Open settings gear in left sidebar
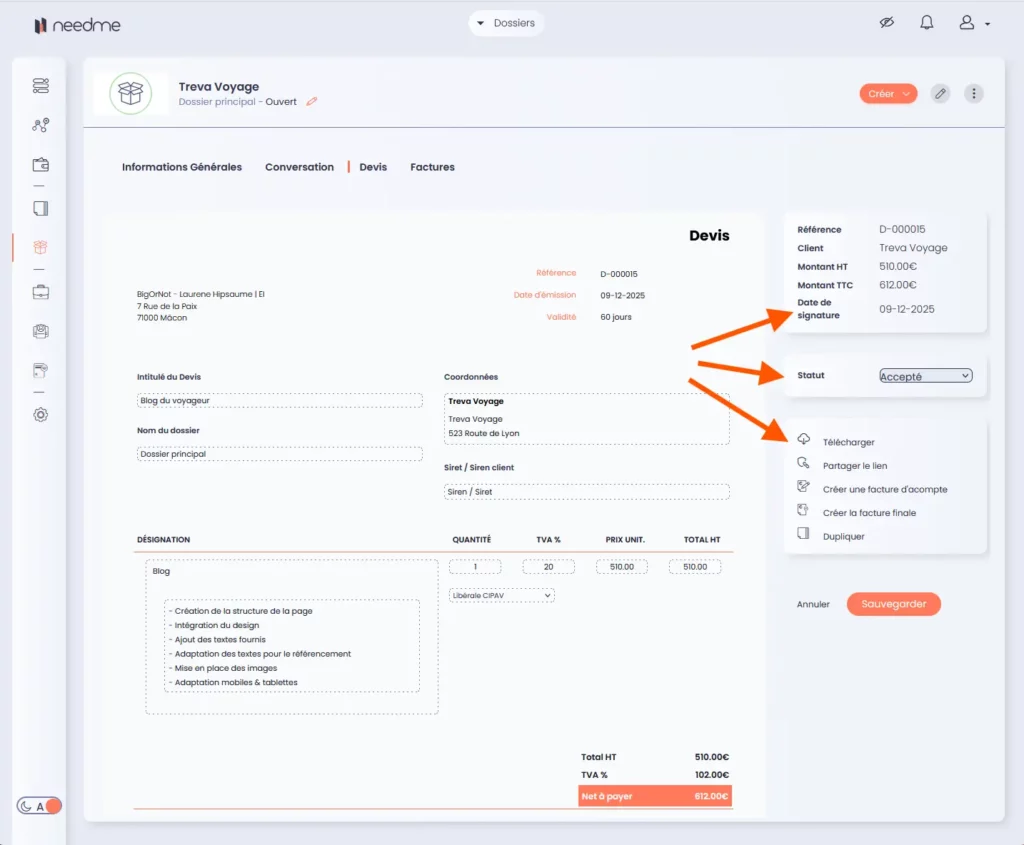The image size is (1024, 845). [x=40, y=414]
